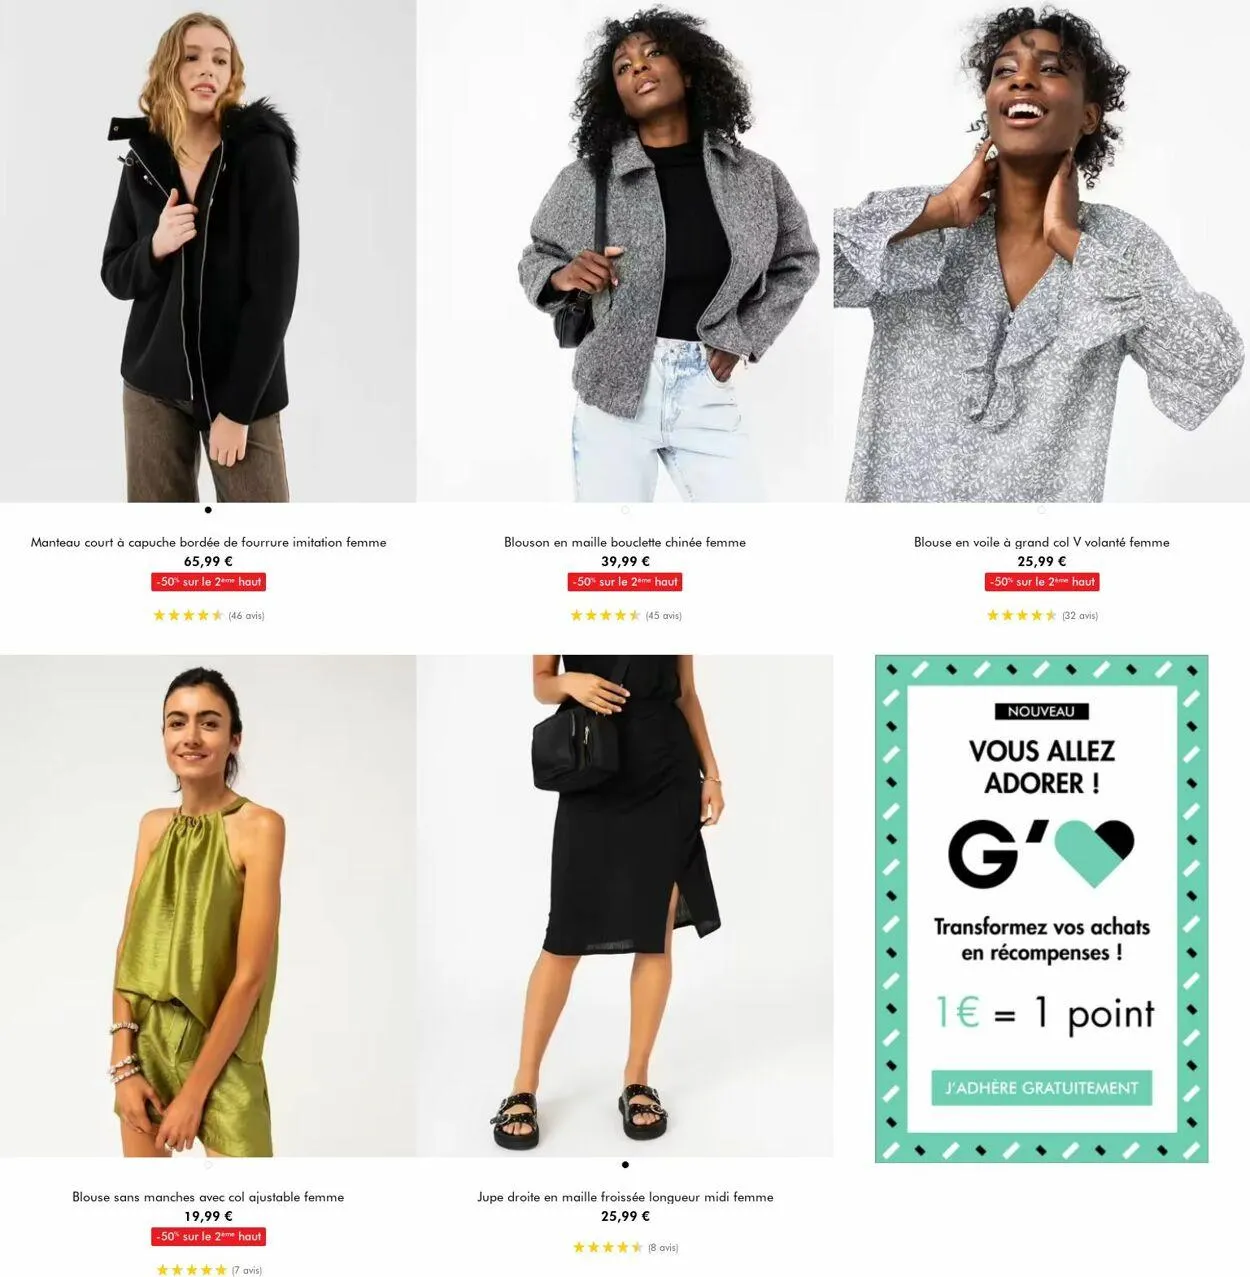Click the -50% badge under 65,99 €
The image size is (1250, 1277).
[208, 581]
